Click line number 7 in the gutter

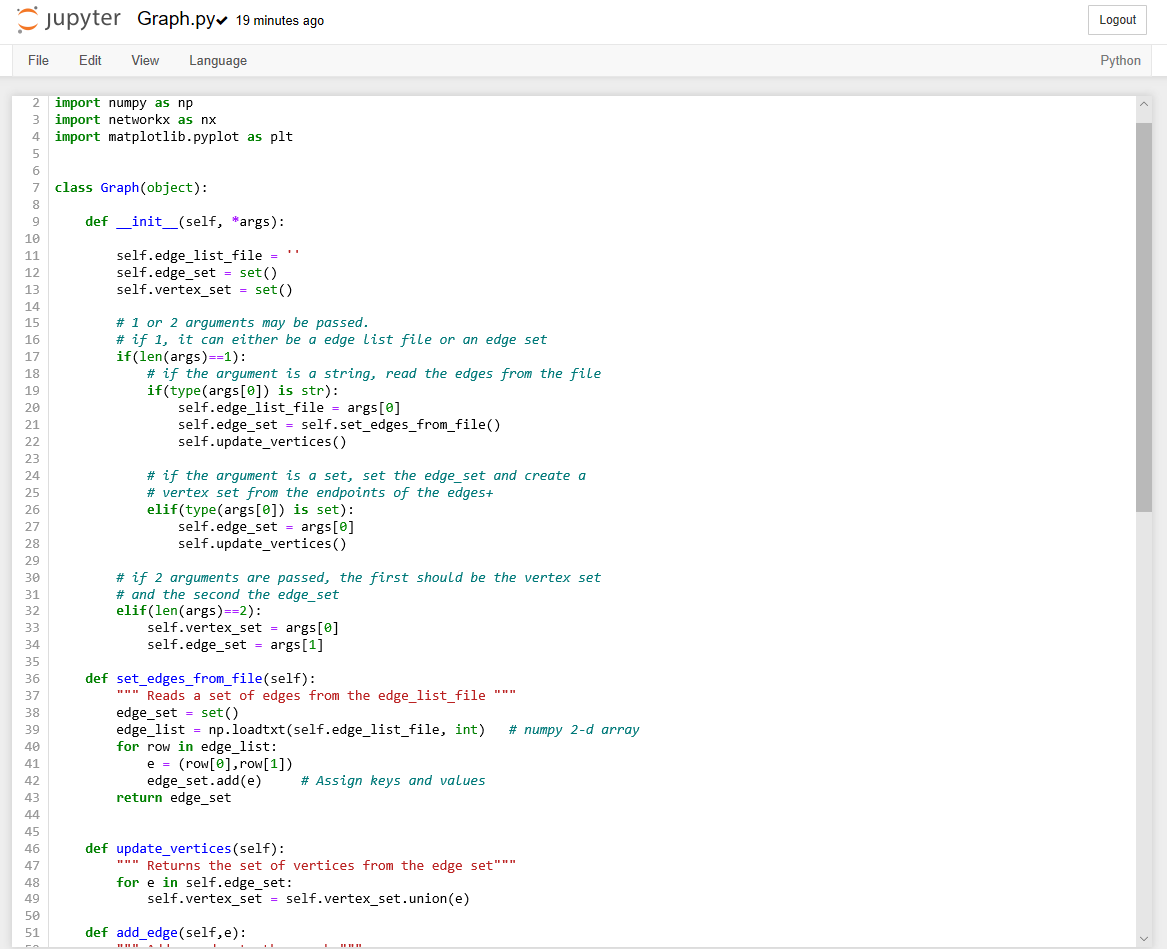[x=36, y=188]
